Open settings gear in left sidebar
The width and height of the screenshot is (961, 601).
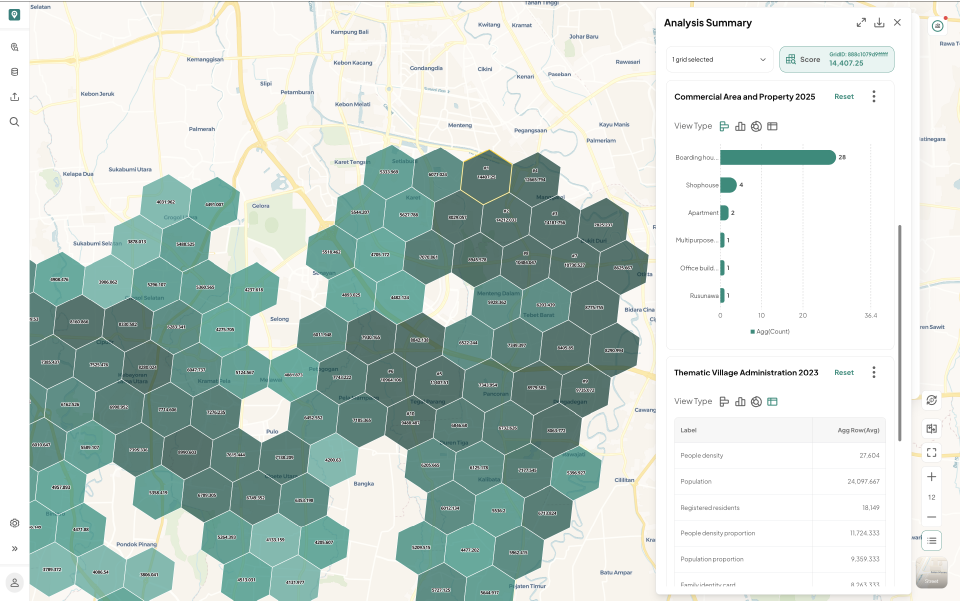click(x=15, y=523)
